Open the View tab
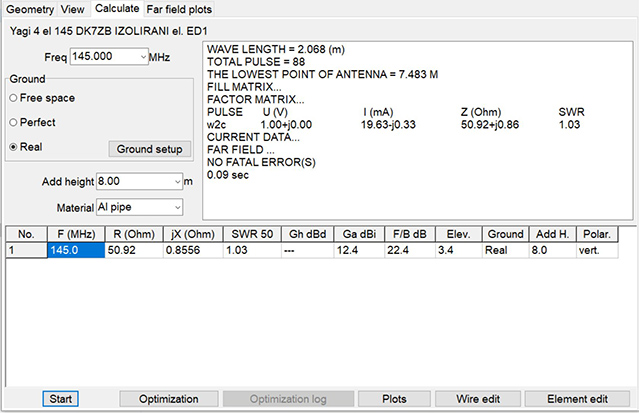639x413 pixels. click(73, 9)
